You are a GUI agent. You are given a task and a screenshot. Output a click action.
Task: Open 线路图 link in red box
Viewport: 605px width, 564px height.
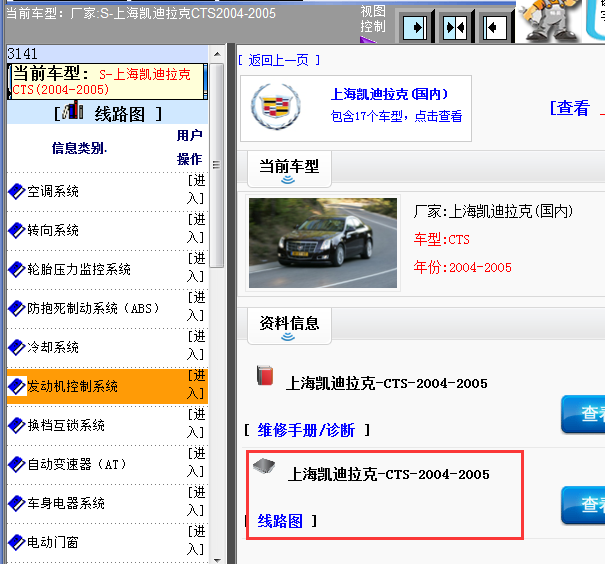click(280, 521)
